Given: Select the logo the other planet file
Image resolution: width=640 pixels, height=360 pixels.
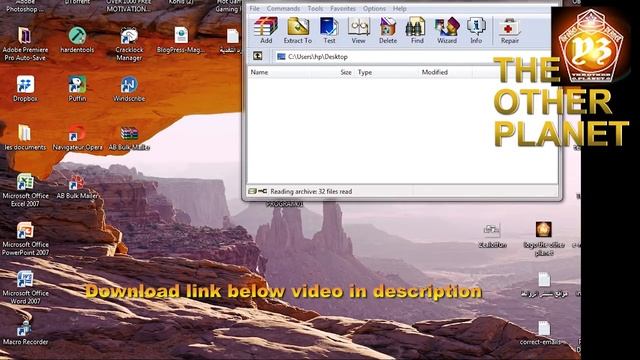Looking at the screenshot, I should 544,239.
